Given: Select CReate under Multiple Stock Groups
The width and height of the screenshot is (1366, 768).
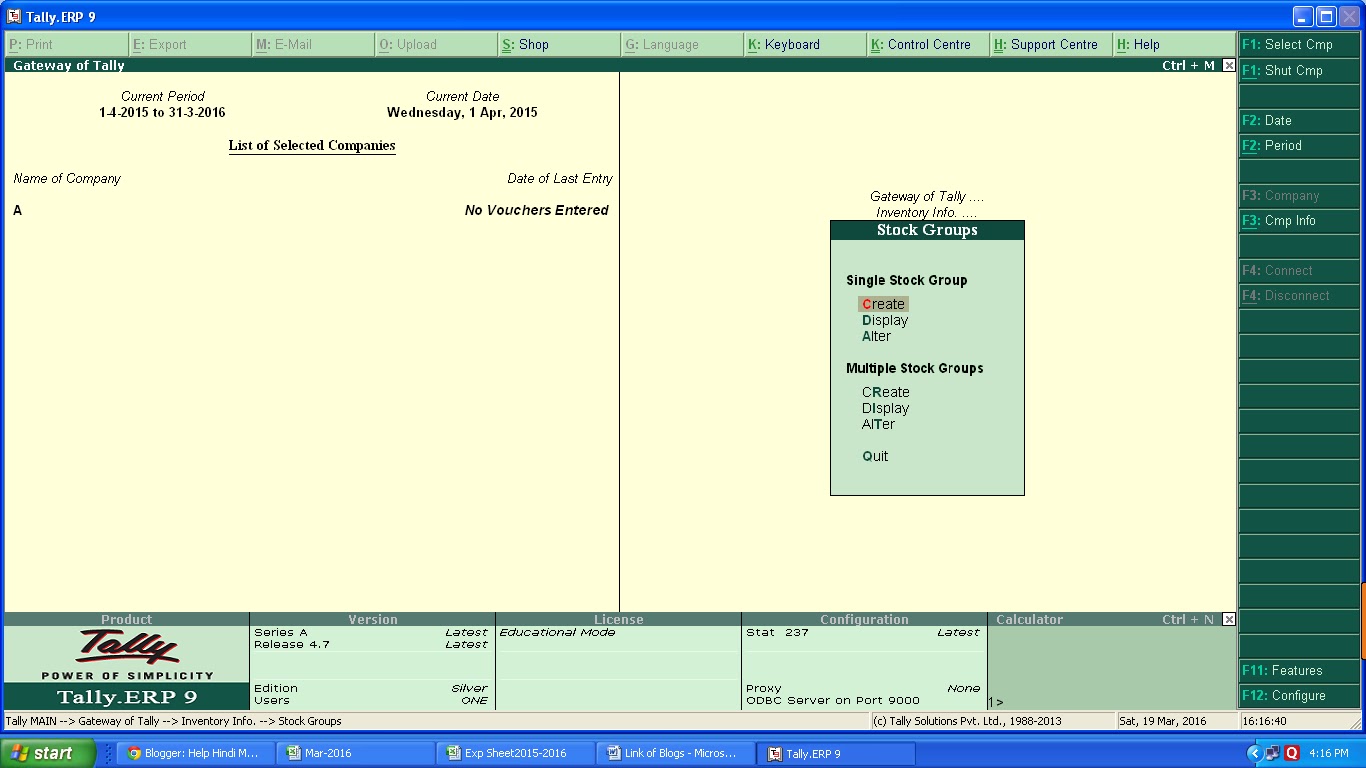Looking at the screenshot, I should pyautogui.click(x=886, y=392).
